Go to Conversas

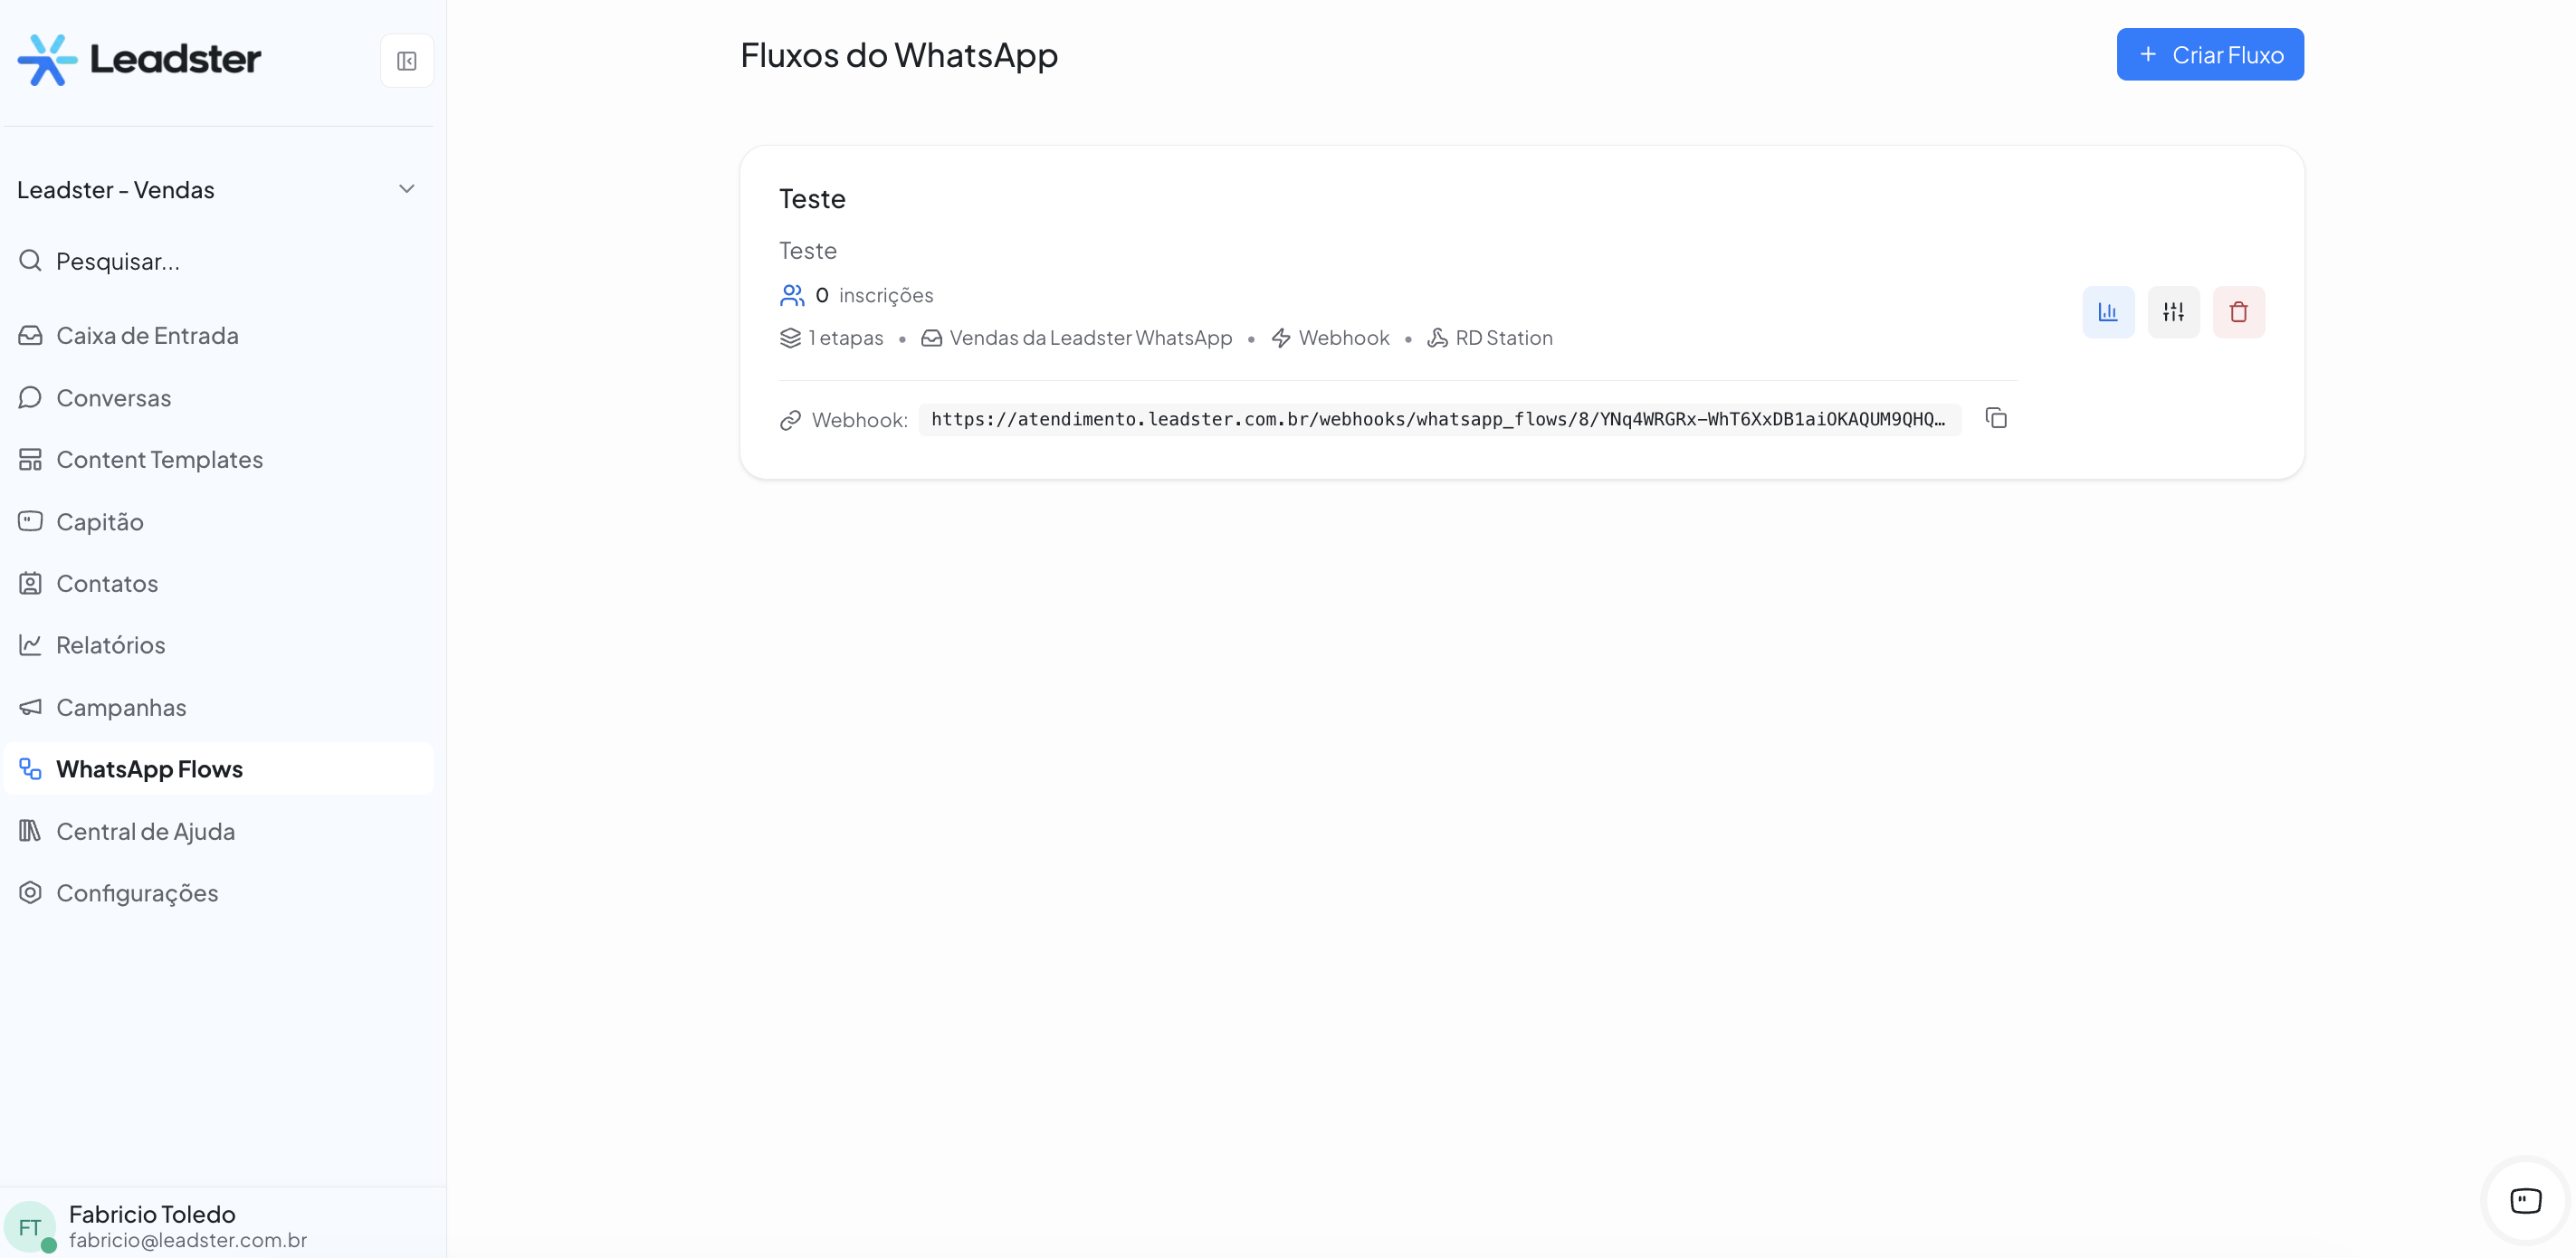coord(113,398)
